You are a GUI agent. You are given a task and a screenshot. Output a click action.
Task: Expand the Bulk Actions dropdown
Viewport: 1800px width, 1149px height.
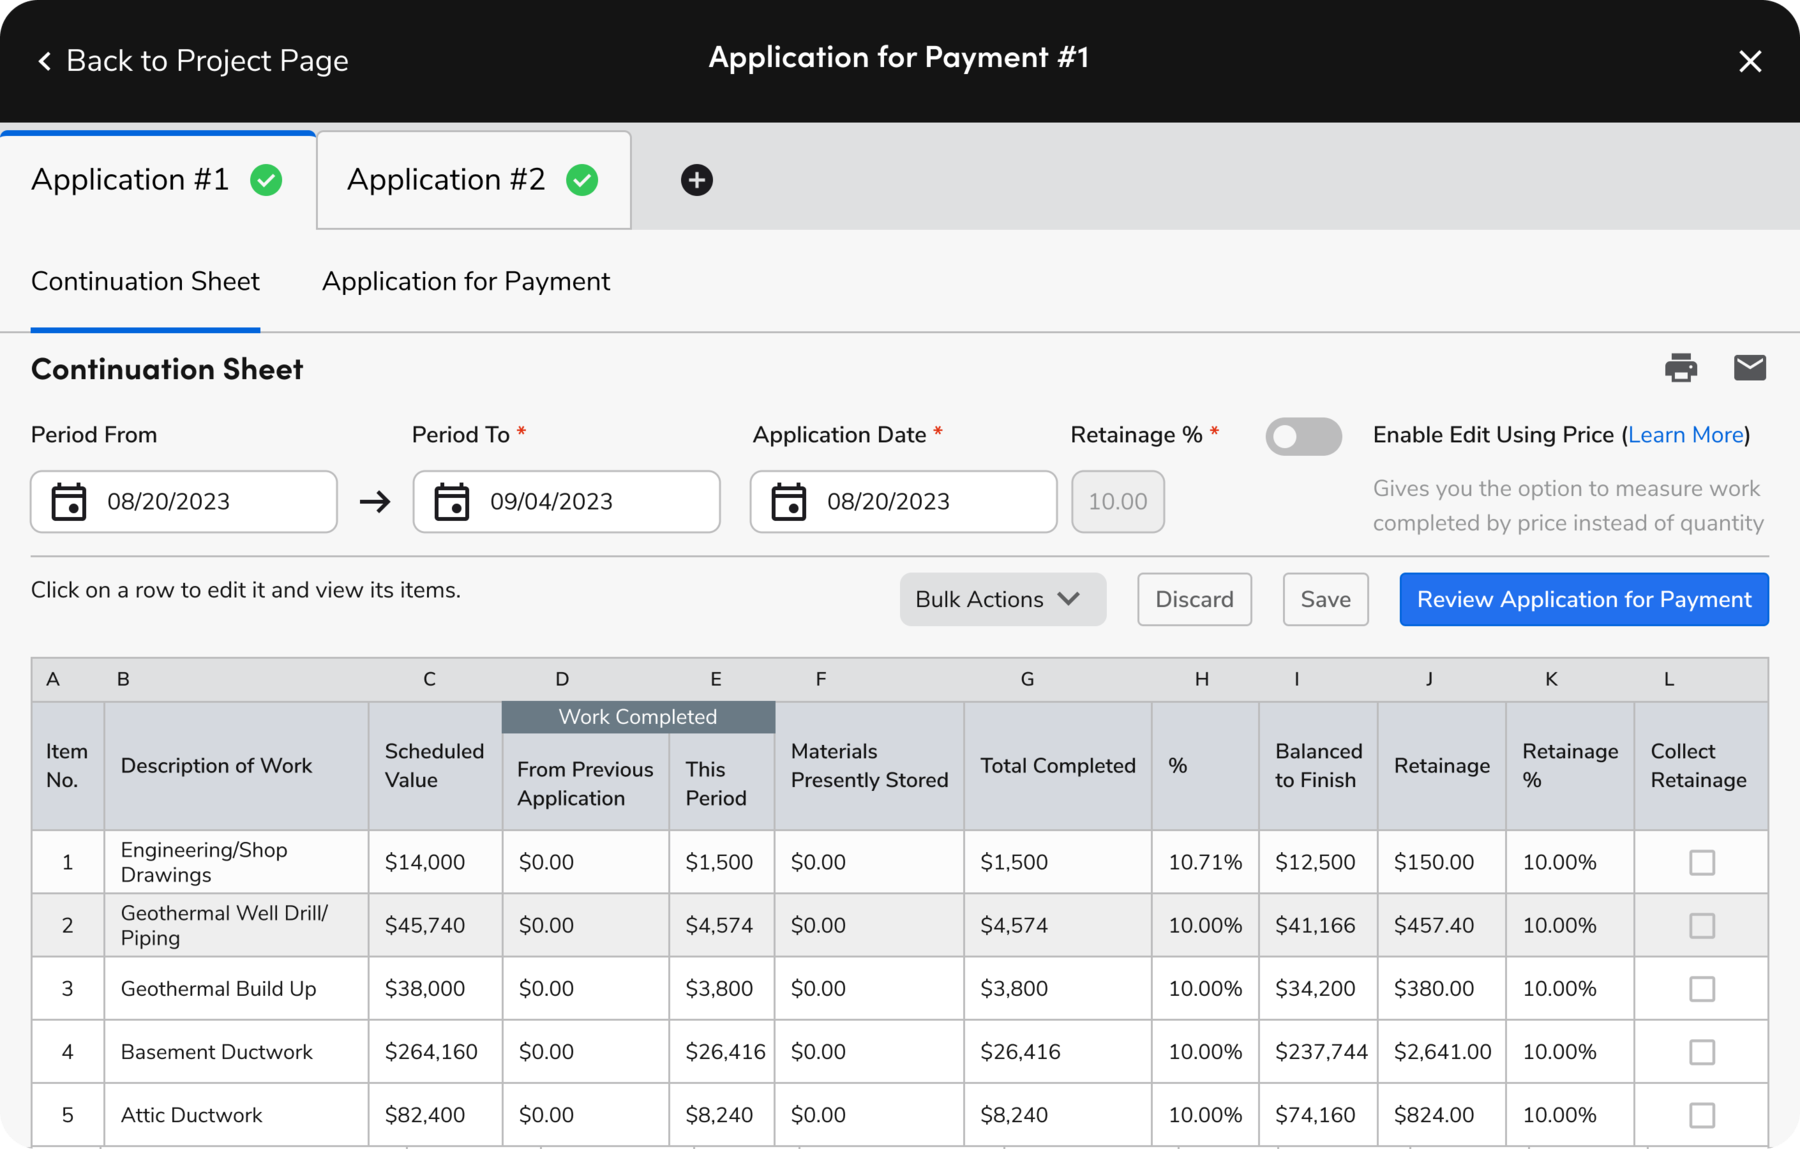(x=1002, y=599)
